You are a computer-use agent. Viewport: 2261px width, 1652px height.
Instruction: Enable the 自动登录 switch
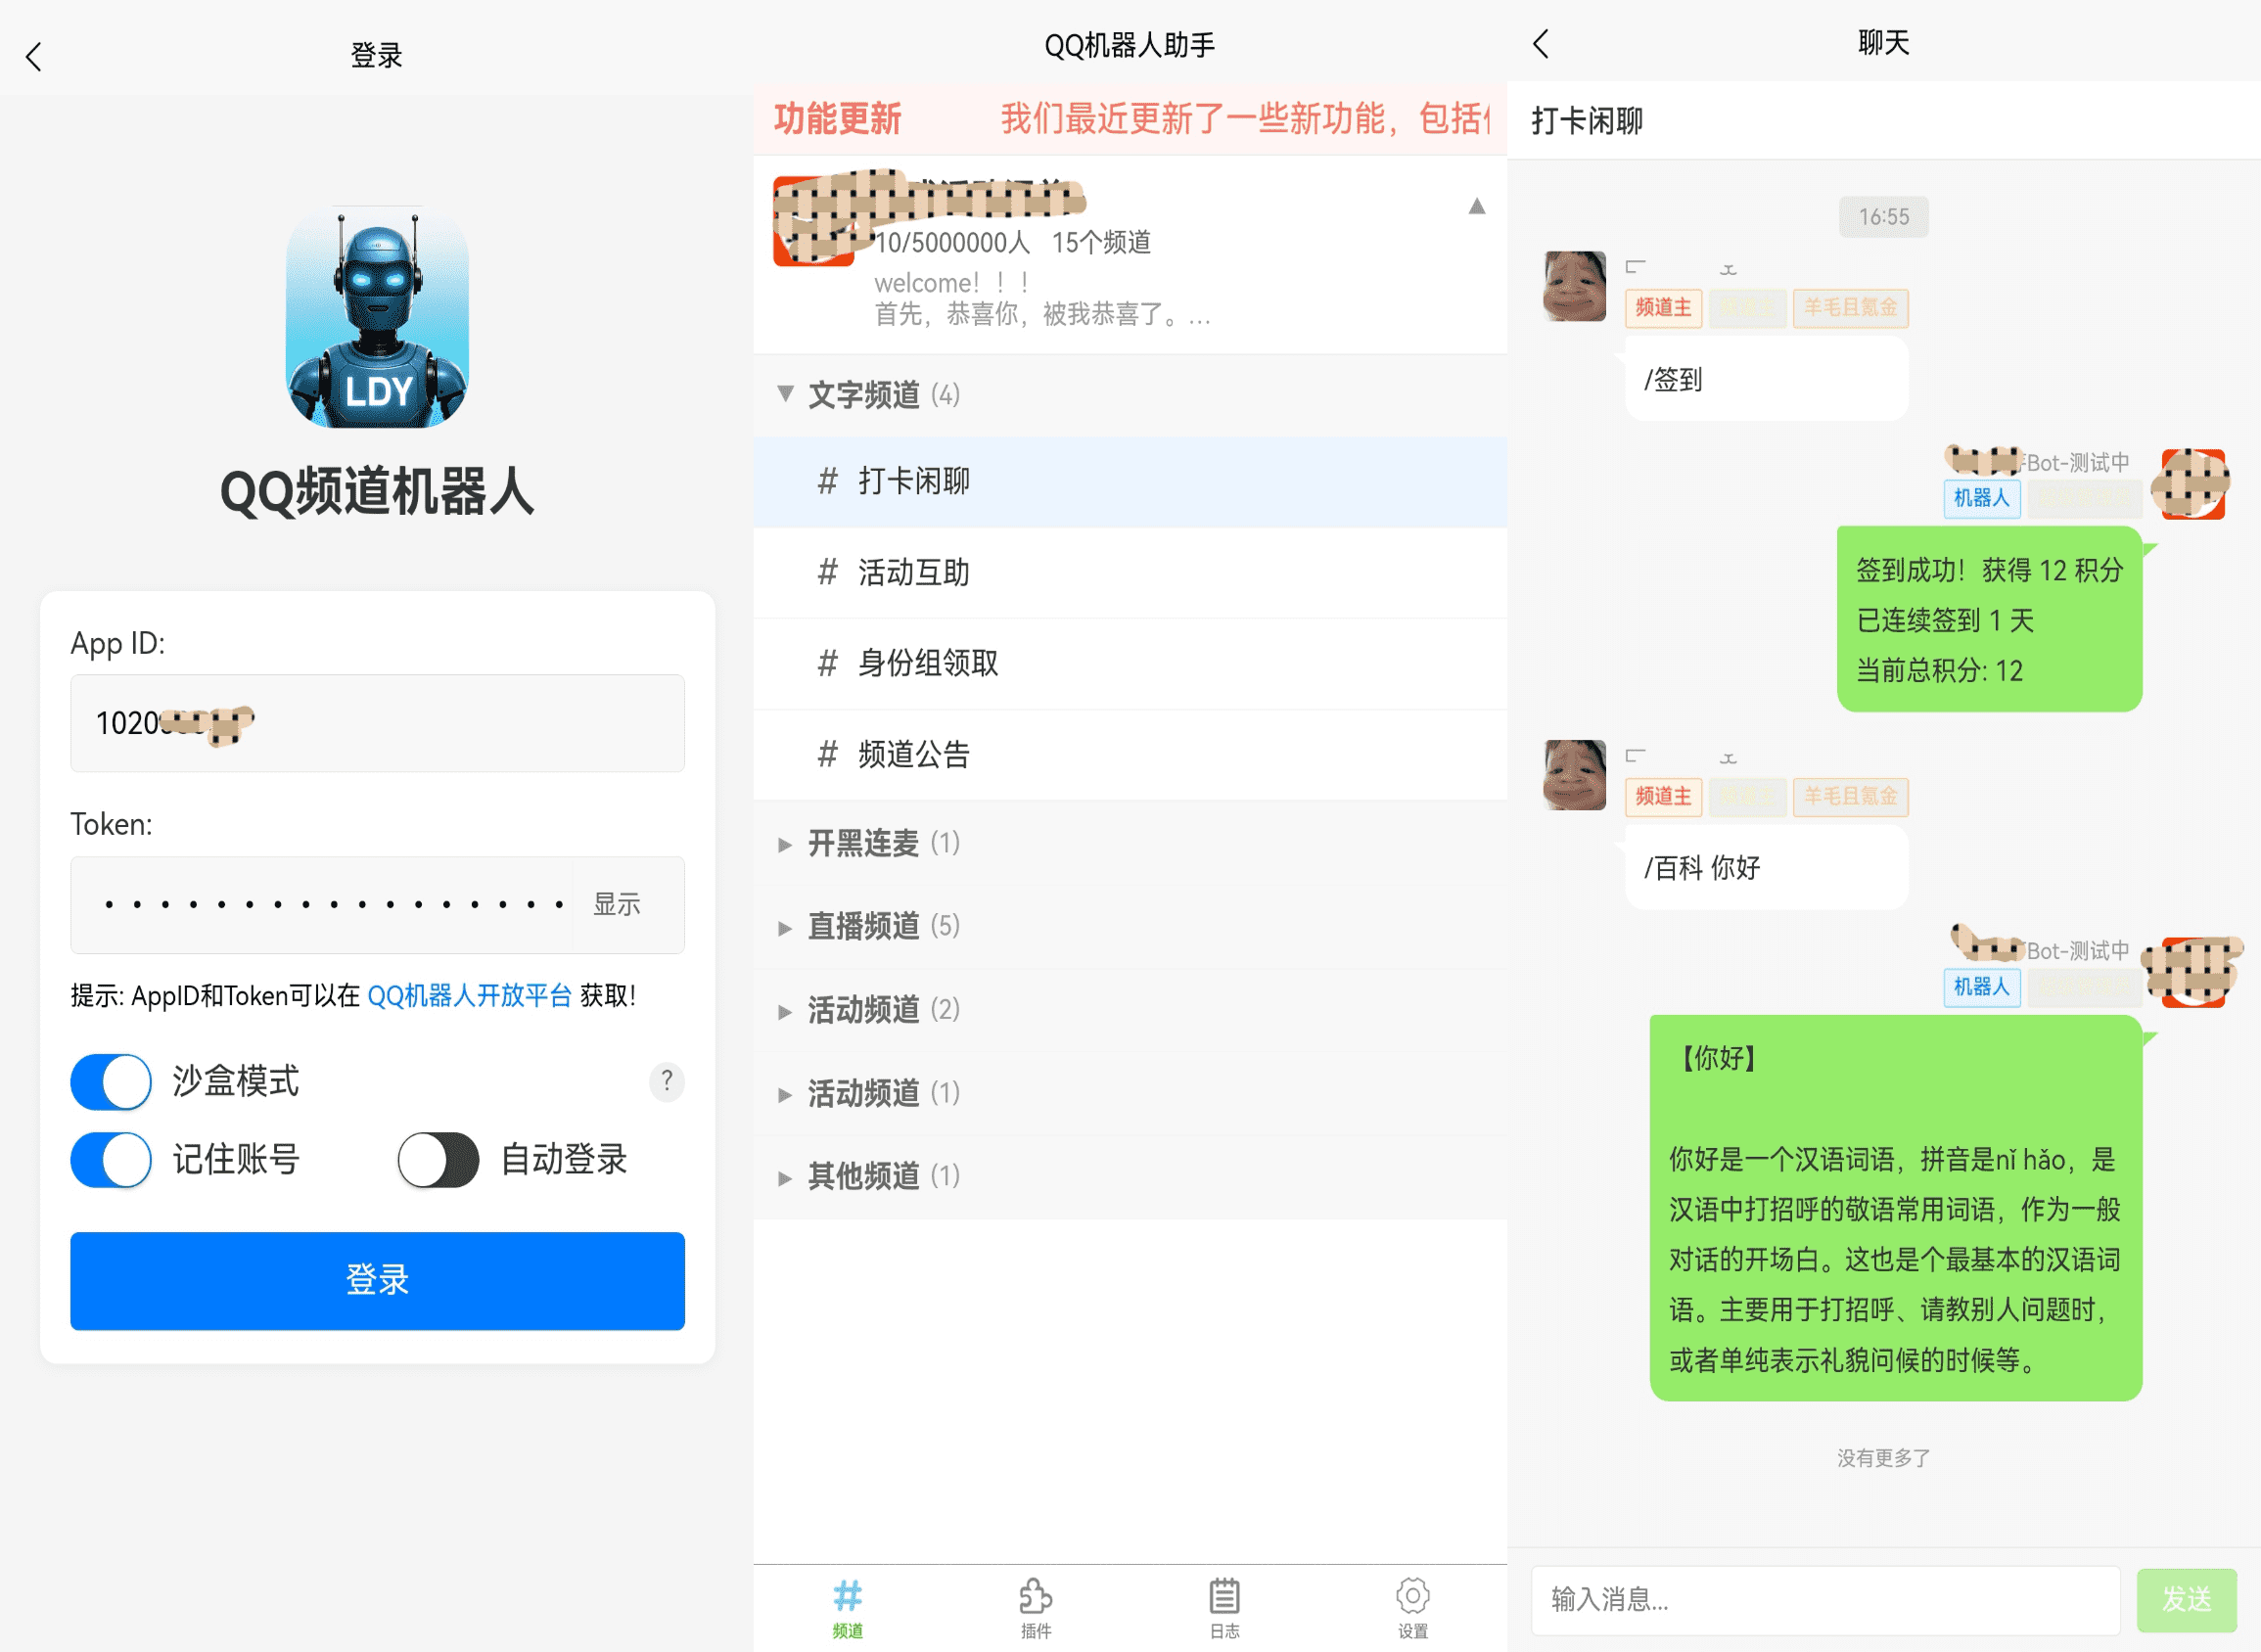click(x=438, y=1160)
